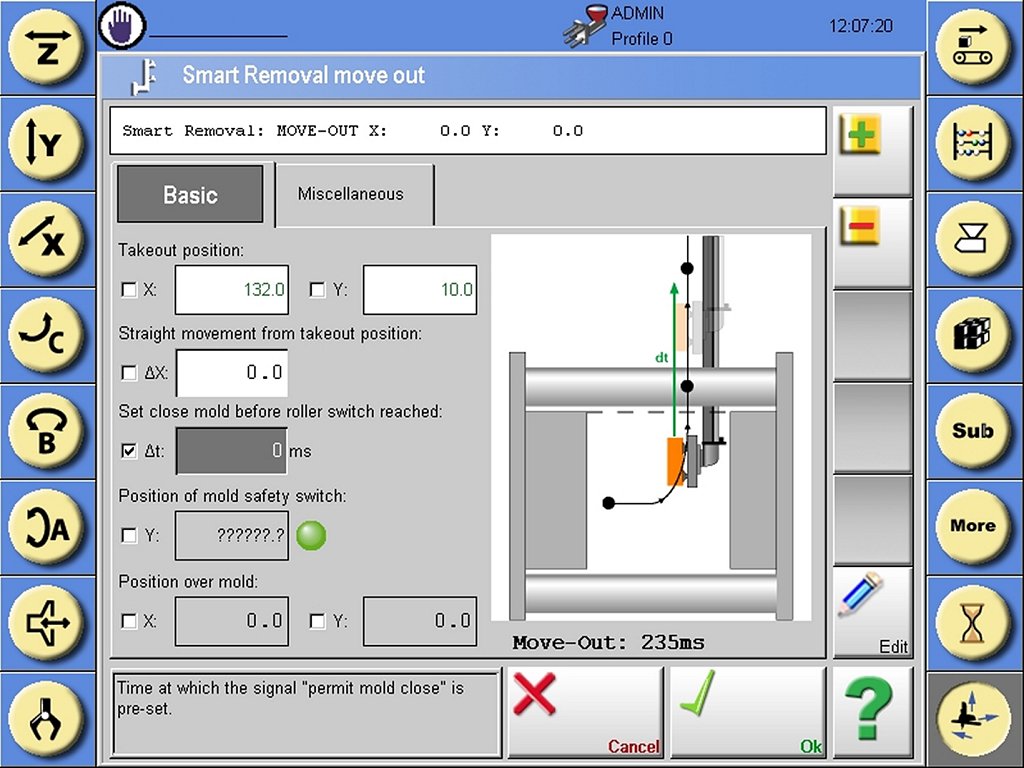
Task: Select the X axis movement icon
Action: coord(48,239)
